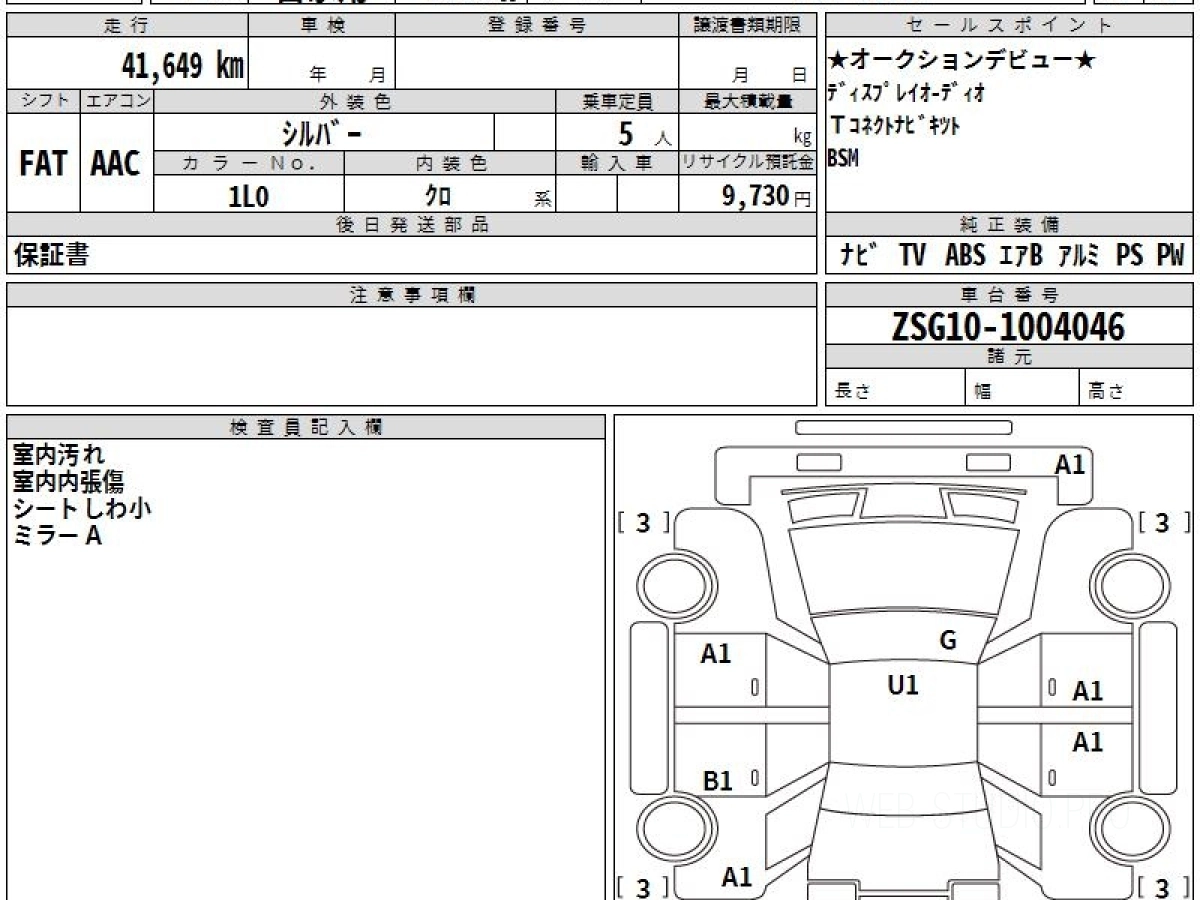Screen dimensions: 1200x900
Task: Click the エアコン header label
Action: coord(117,101)
